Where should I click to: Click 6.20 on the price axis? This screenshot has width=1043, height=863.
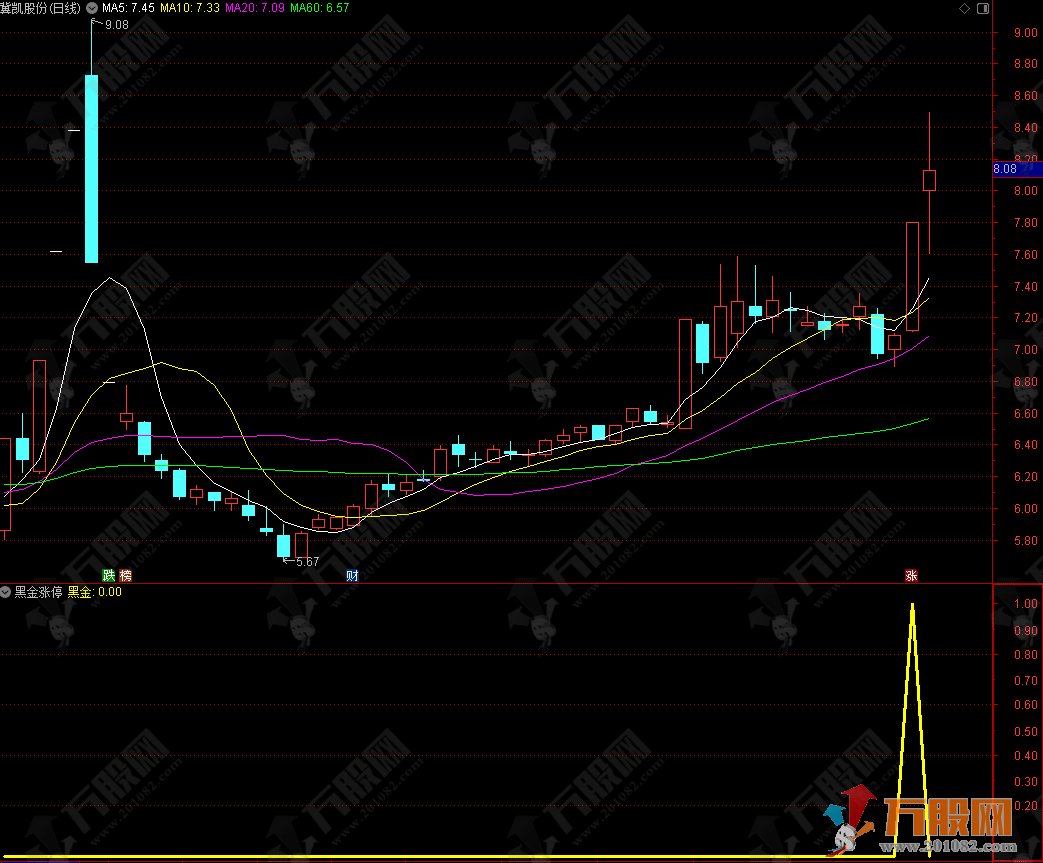[x=1025, y=477]
